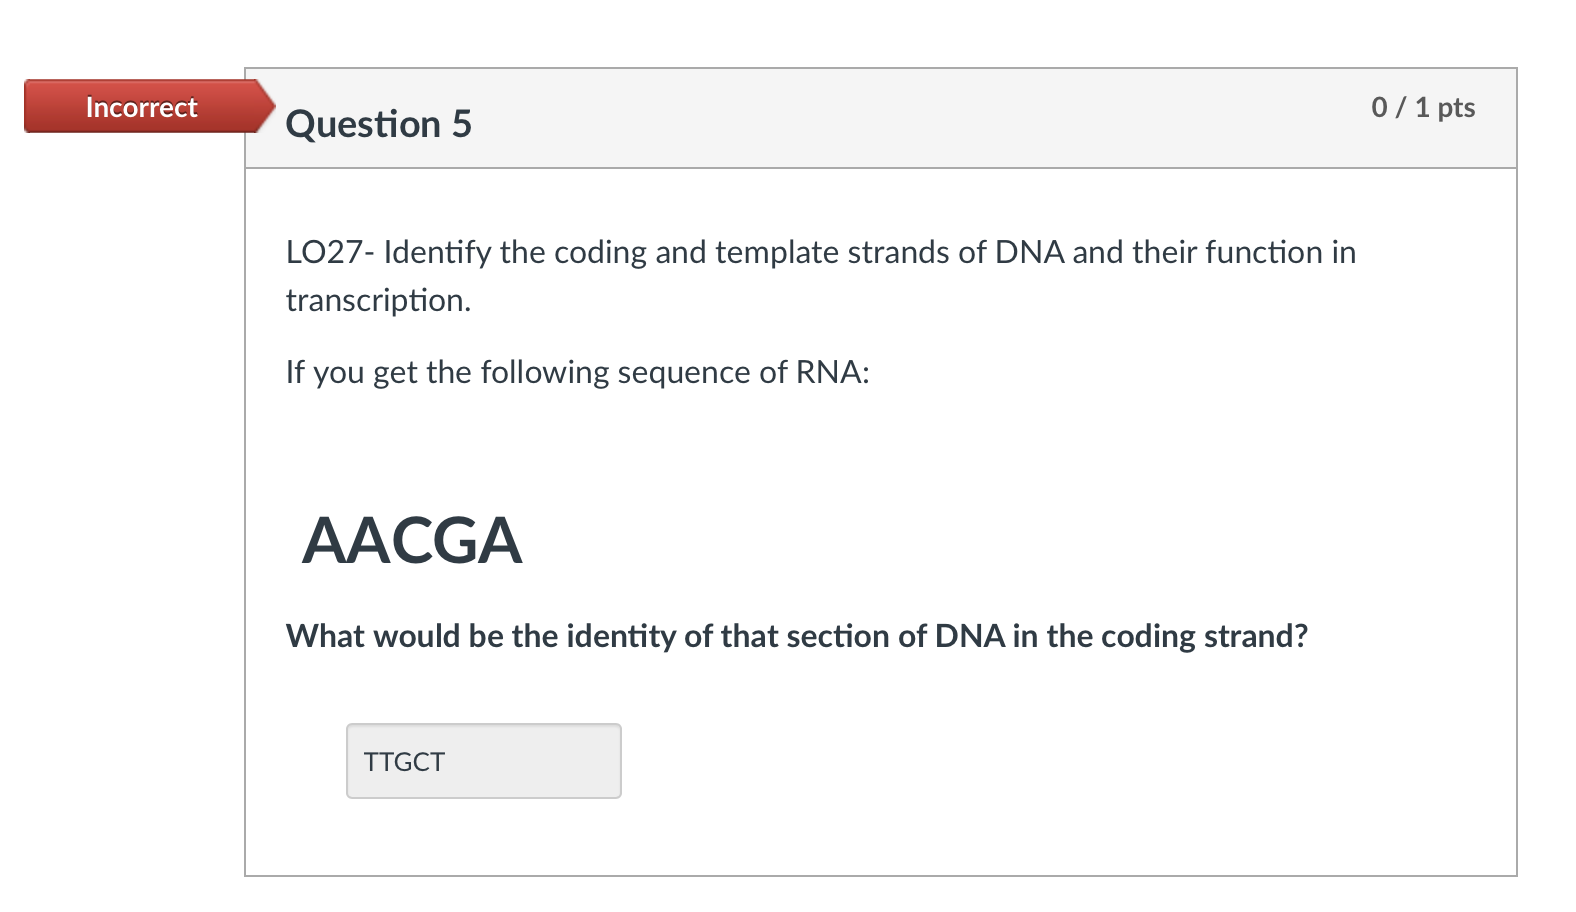Click the large AACGA RNA sequence

click(412, 541)
